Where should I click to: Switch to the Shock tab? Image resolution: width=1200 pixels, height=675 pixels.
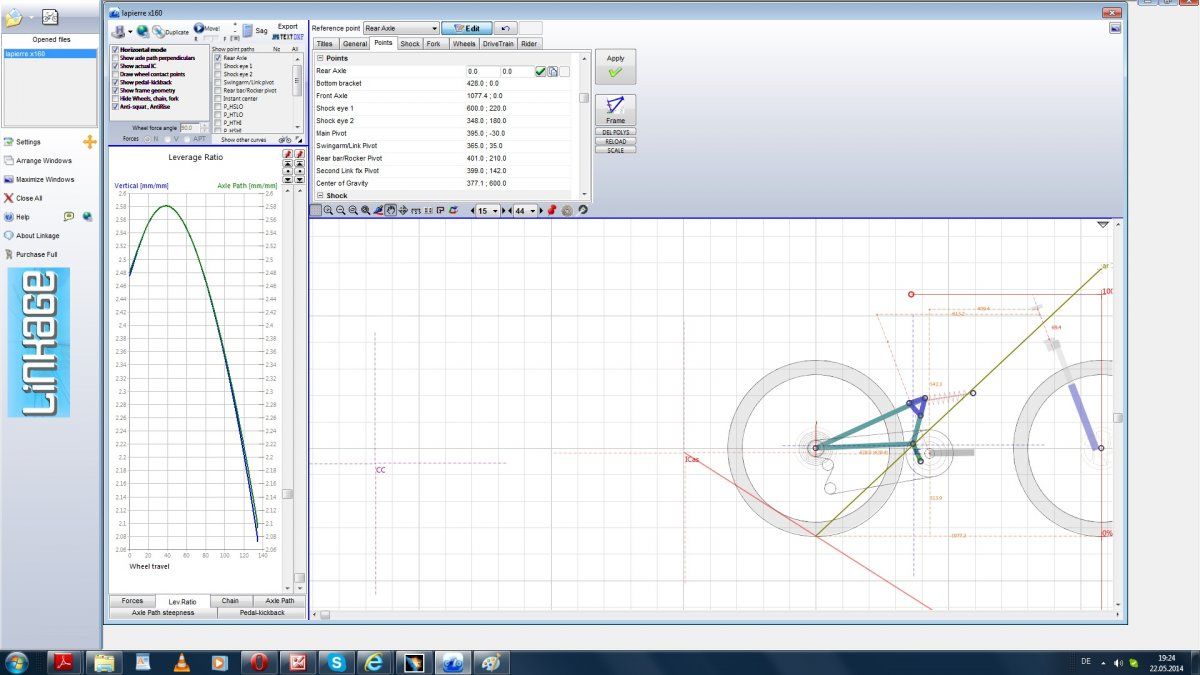click(x=410, y=44)
